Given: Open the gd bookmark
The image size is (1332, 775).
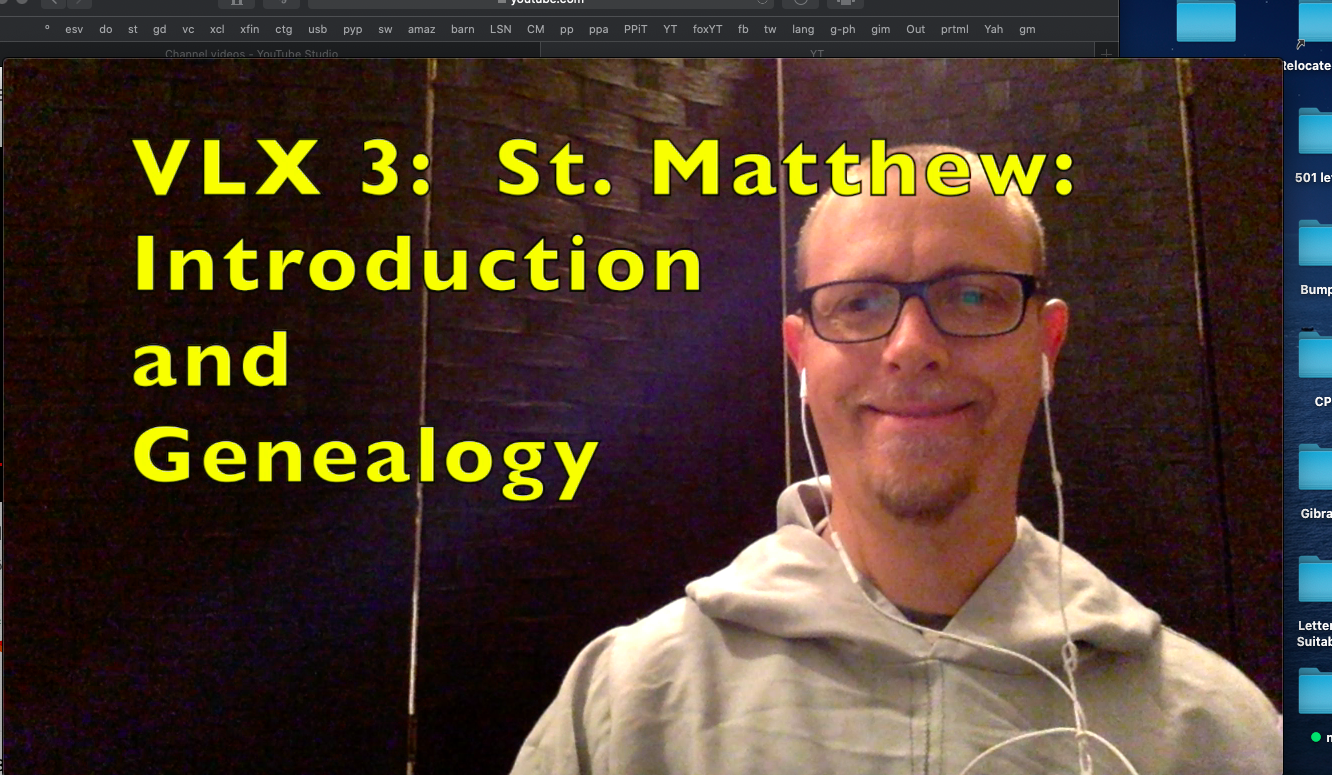Looking at the screenshot, I should click(160, 29).
